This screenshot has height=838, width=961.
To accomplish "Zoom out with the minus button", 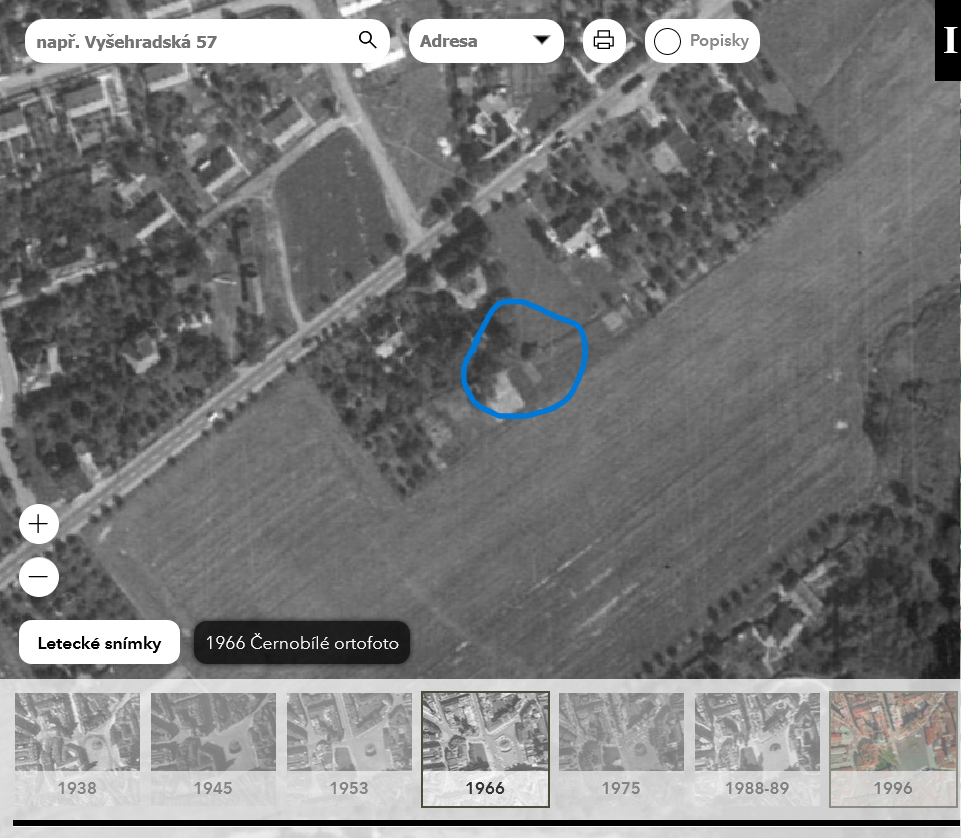I will [x=39, y=577].
